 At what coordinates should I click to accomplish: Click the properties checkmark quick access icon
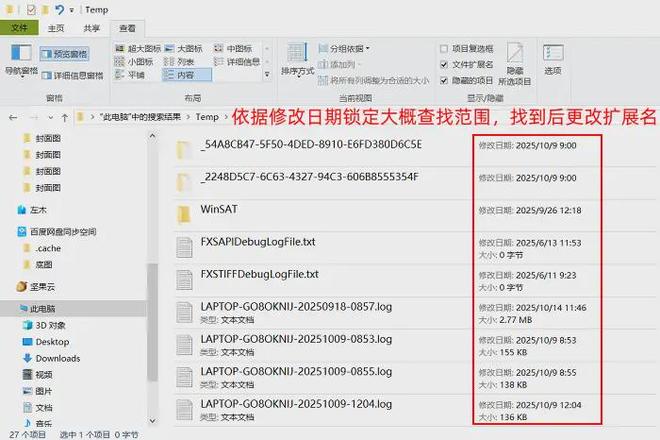click(31, 9)
